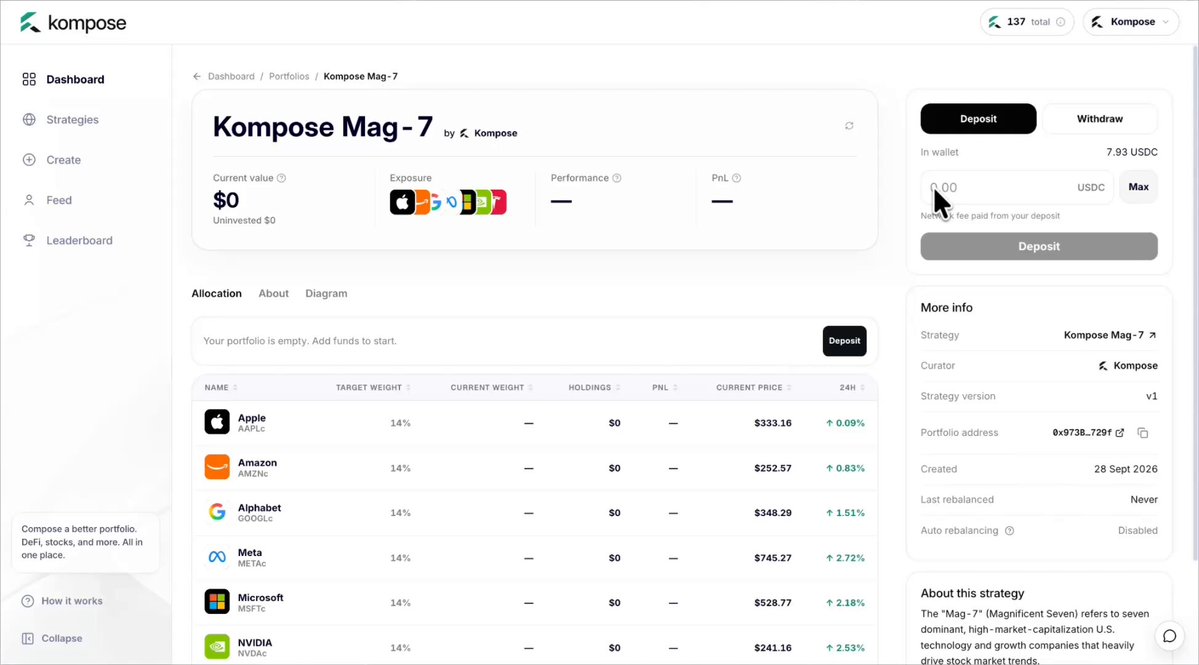Viewport: 1199px width, 665px height.
Task: Open portfolio address in external explorer
Action: [x=1120, y=433]
